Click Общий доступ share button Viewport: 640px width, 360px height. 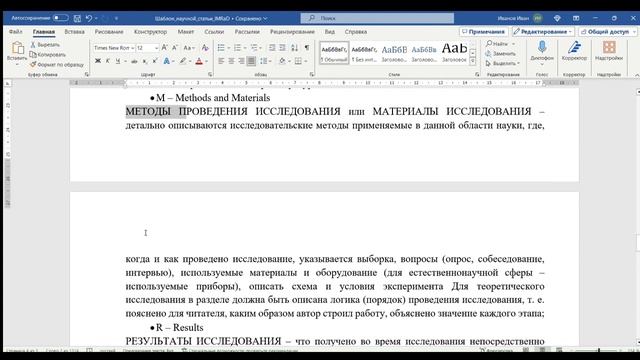[608, 31]
